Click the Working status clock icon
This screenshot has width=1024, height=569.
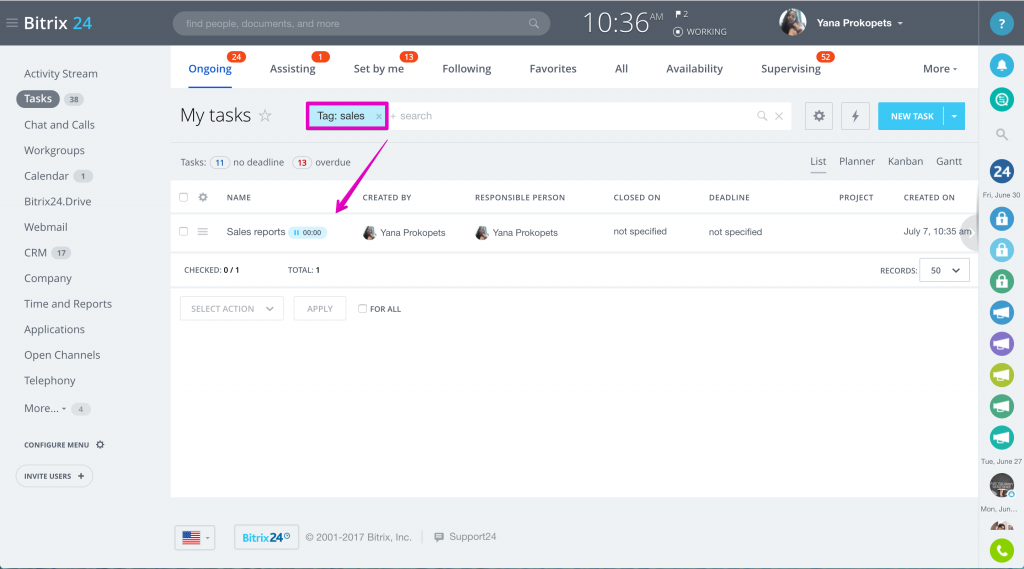(678, 31)
